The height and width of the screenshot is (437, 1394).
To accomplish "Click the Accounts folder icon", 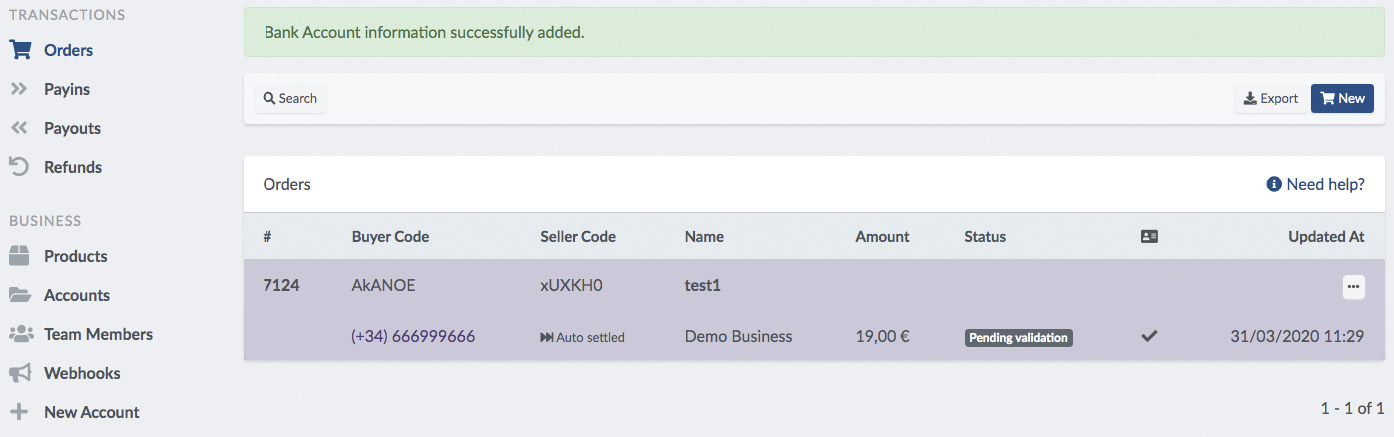I will pyautogui.click(x=20, y=295).
